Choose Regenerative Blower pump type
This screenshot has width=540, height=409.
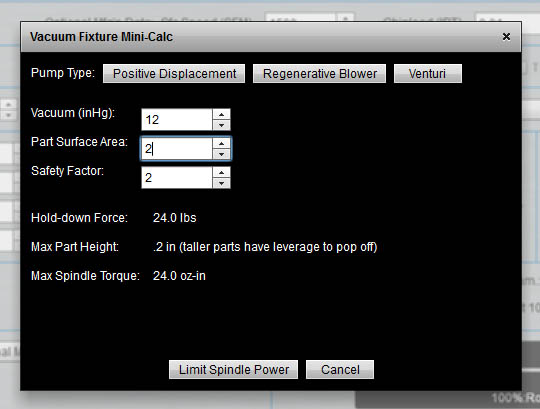tap(319, 73)
